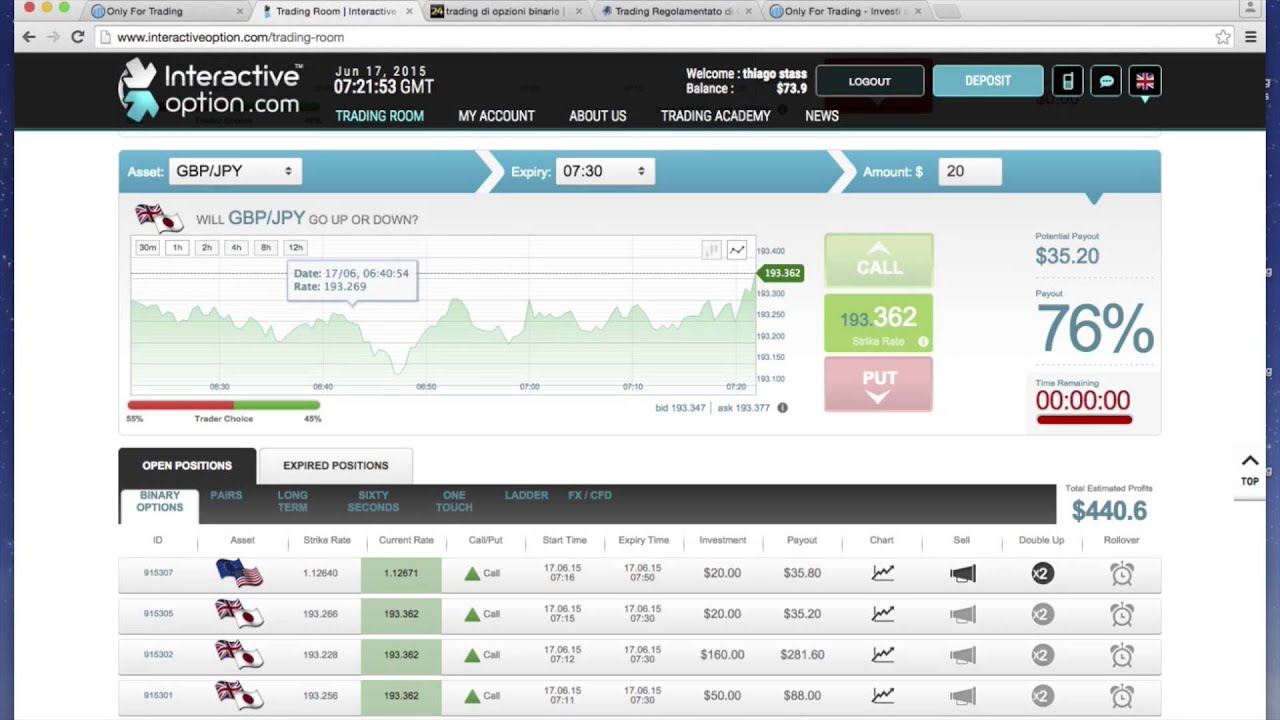Viewport: 1280px width, 720px height.
Task: Switch to candlestick chart view icon
Action: click(711, 250)
